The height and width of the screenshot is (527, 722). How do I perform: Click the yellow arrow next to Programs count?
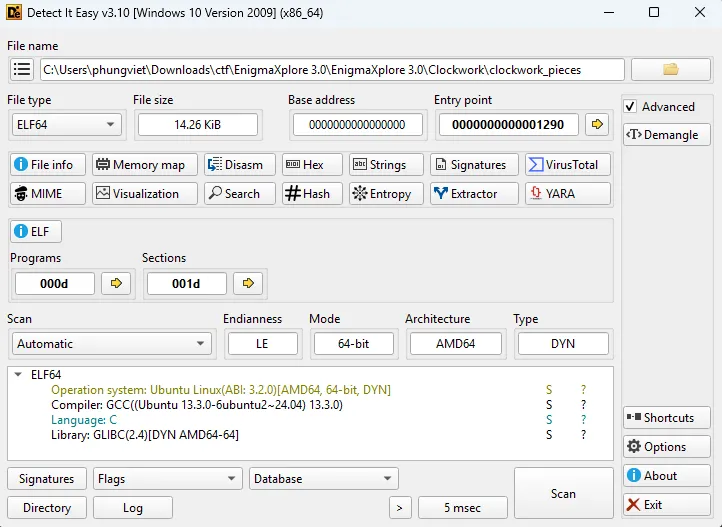point(117,284)
